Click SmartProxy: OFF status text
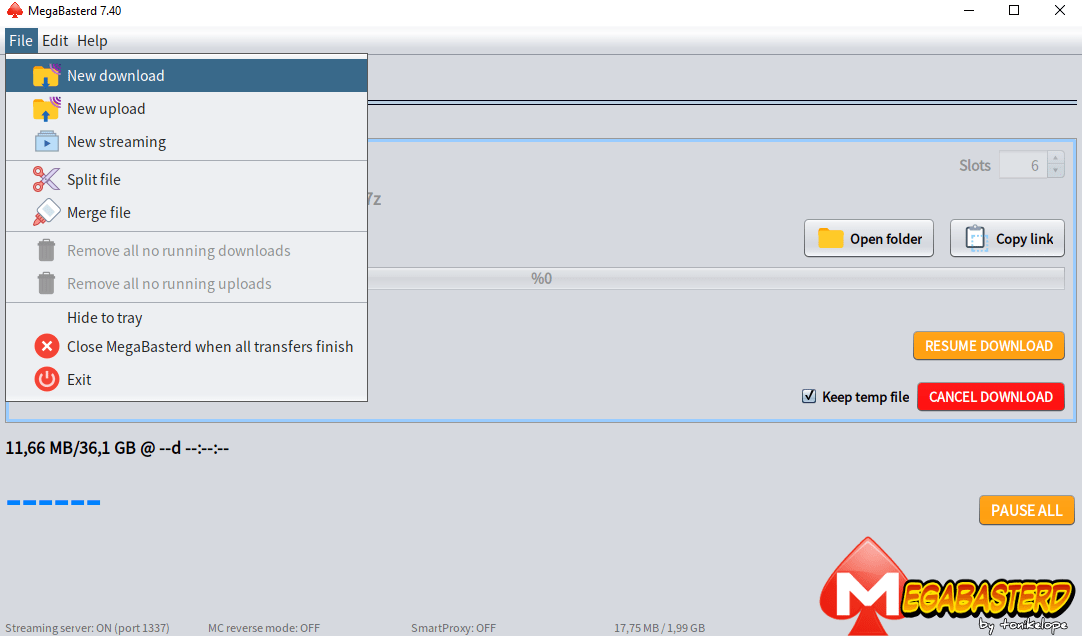Viewport: 1082px width, 636px height. pyautogui.click(x=453, y=628)
